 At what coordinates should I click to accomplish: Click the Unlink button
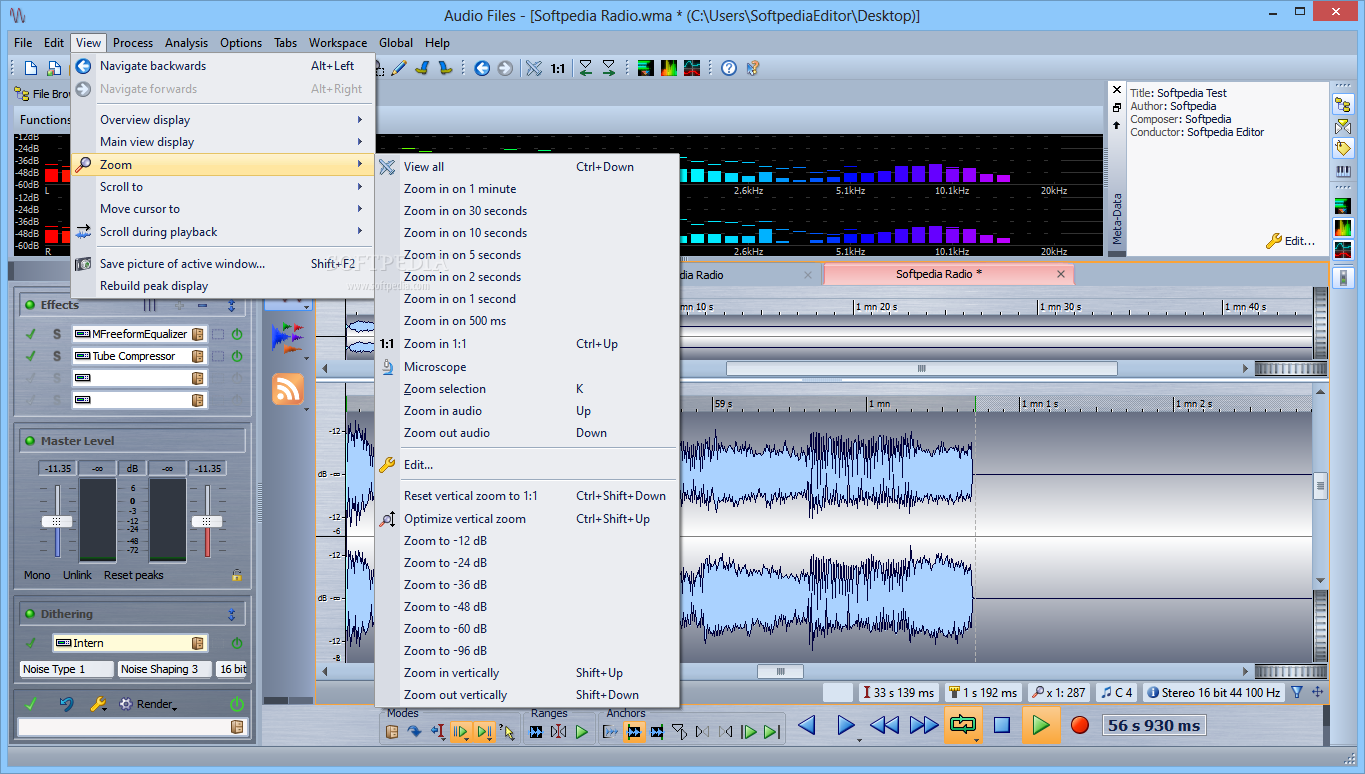tap(77, 575)
